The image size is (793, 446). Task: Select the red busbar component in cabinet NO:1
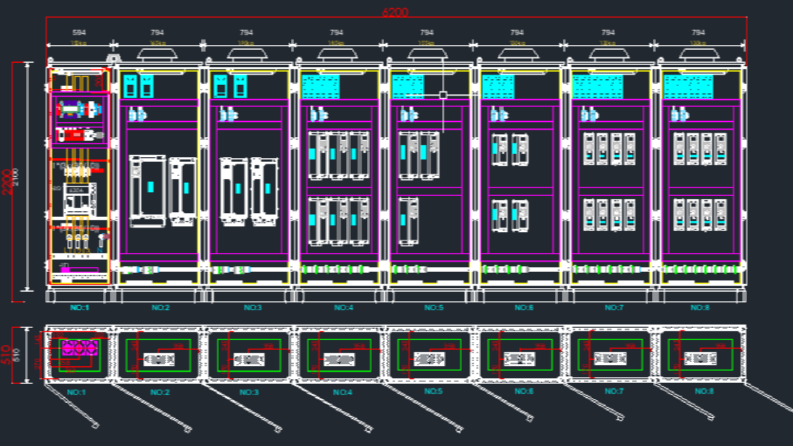77,136
